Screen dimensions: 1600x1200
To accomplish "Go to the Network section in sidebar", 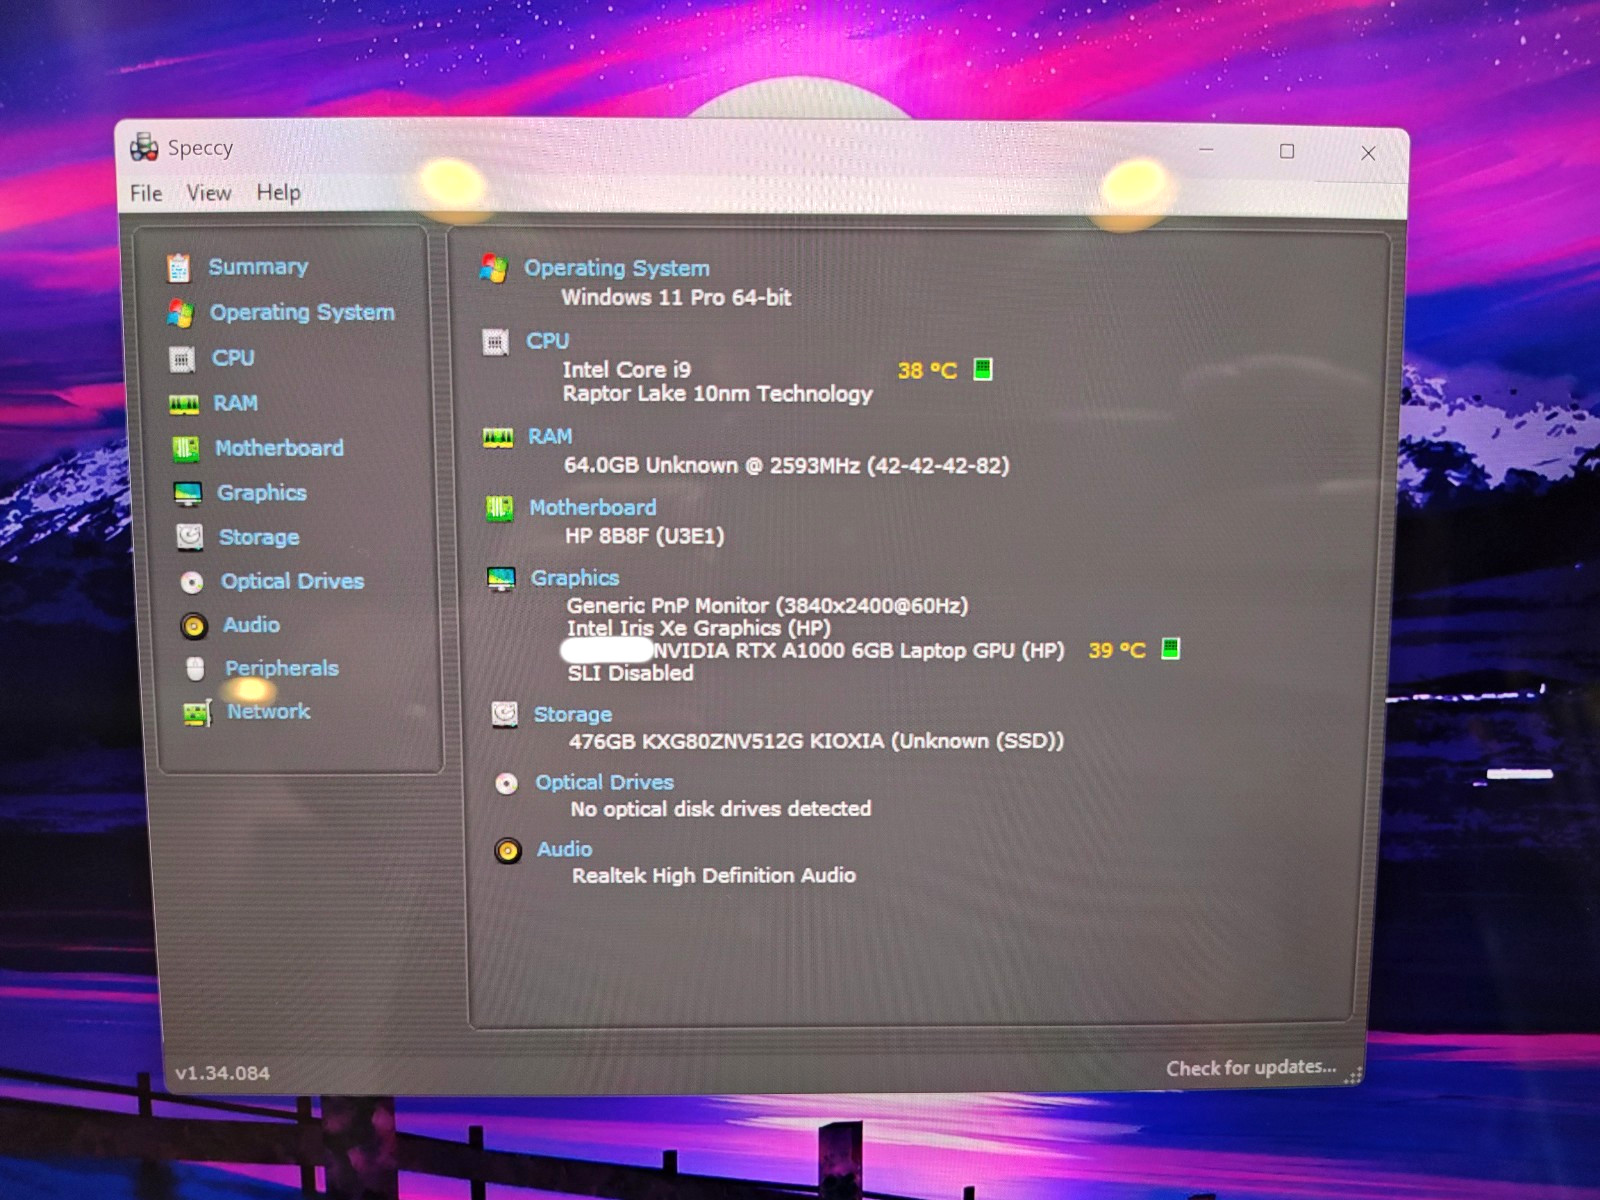I will (x=269, y=711).
